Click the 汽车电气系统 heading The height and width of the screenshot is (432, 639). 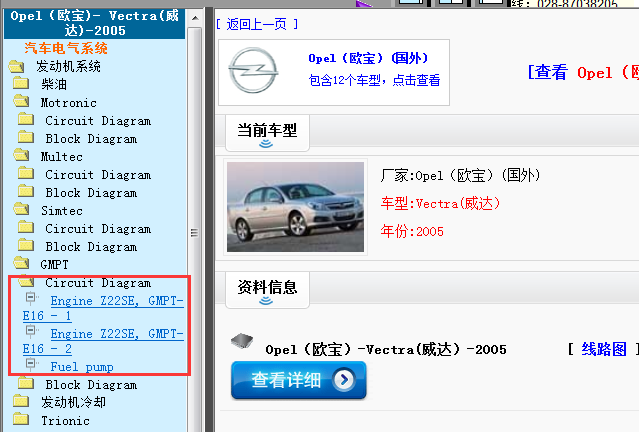point(66,48)
